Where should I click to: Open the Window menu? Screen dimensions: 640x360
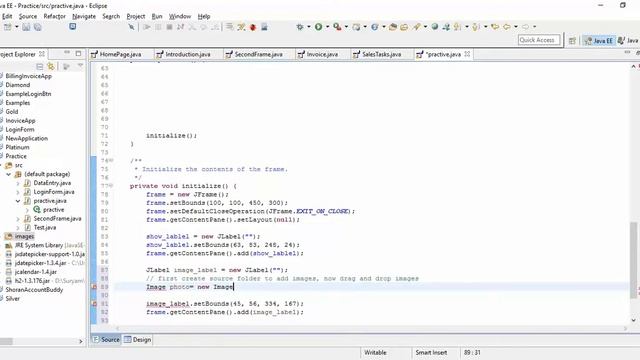(180, 16)
